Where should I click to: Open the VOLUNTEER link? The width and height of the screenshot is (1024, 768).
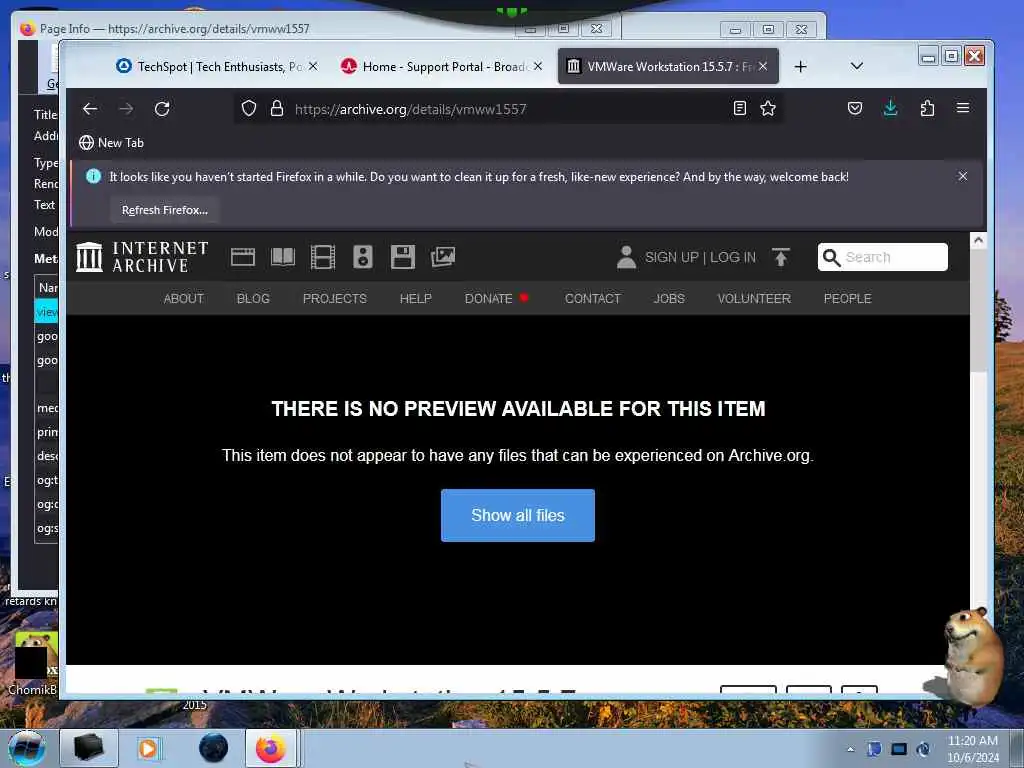pyautogui.click(x=754, y=298)
